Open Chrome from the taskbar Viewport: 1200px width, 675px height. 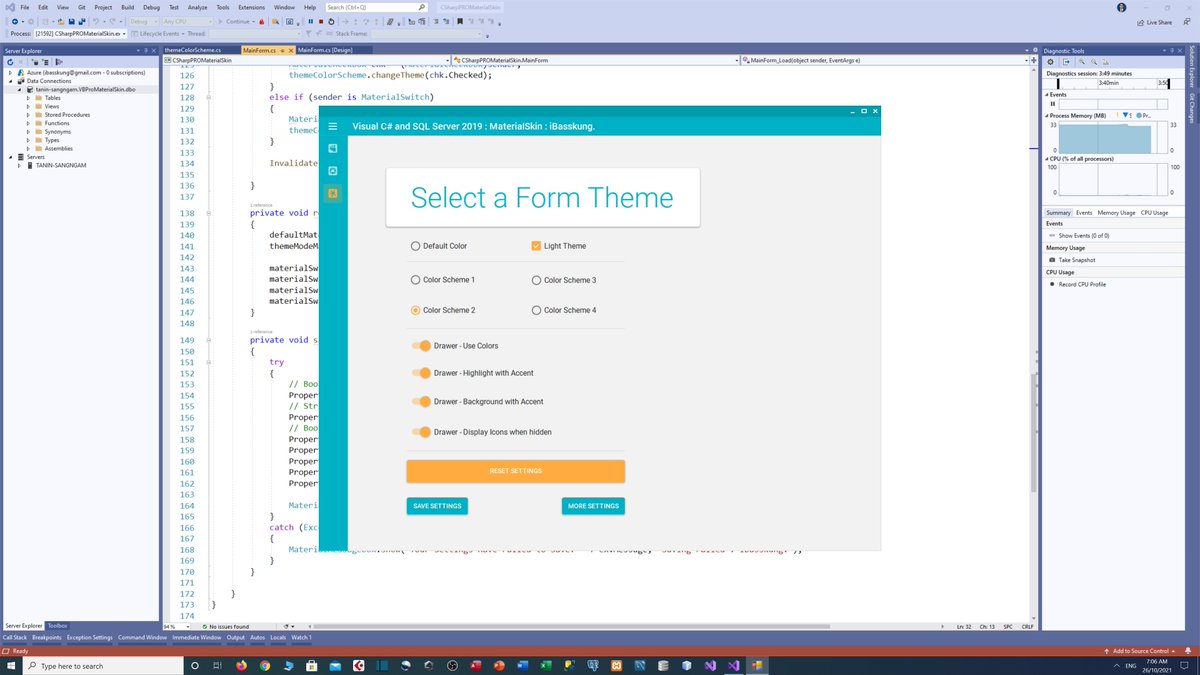tap(265, 665)
